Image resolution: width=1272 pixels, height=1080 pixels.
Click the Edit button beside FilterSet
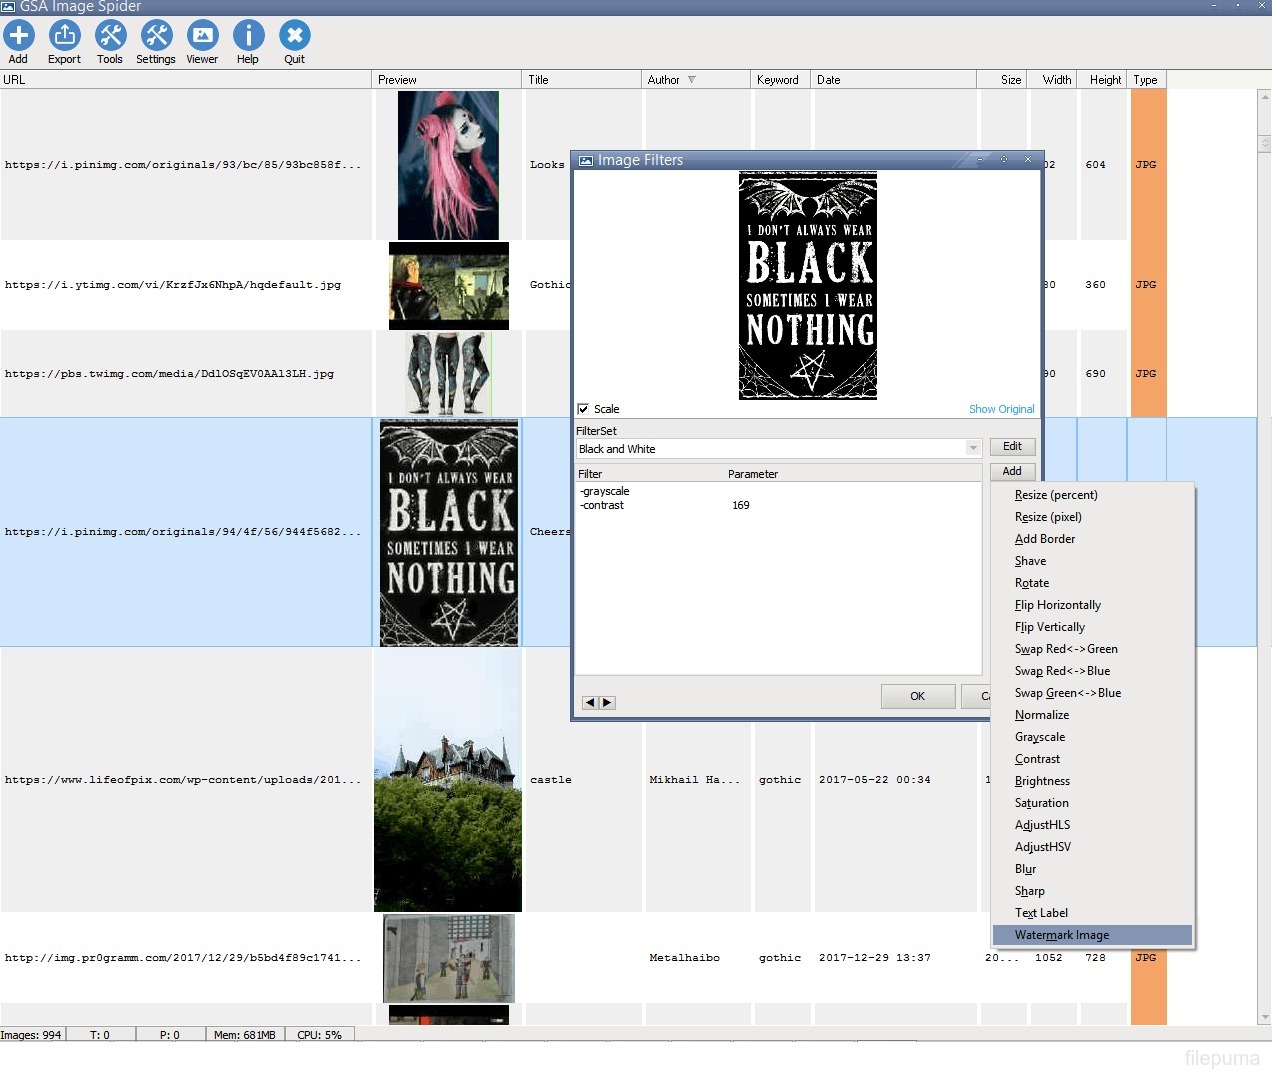click(x=1012, y=447)
